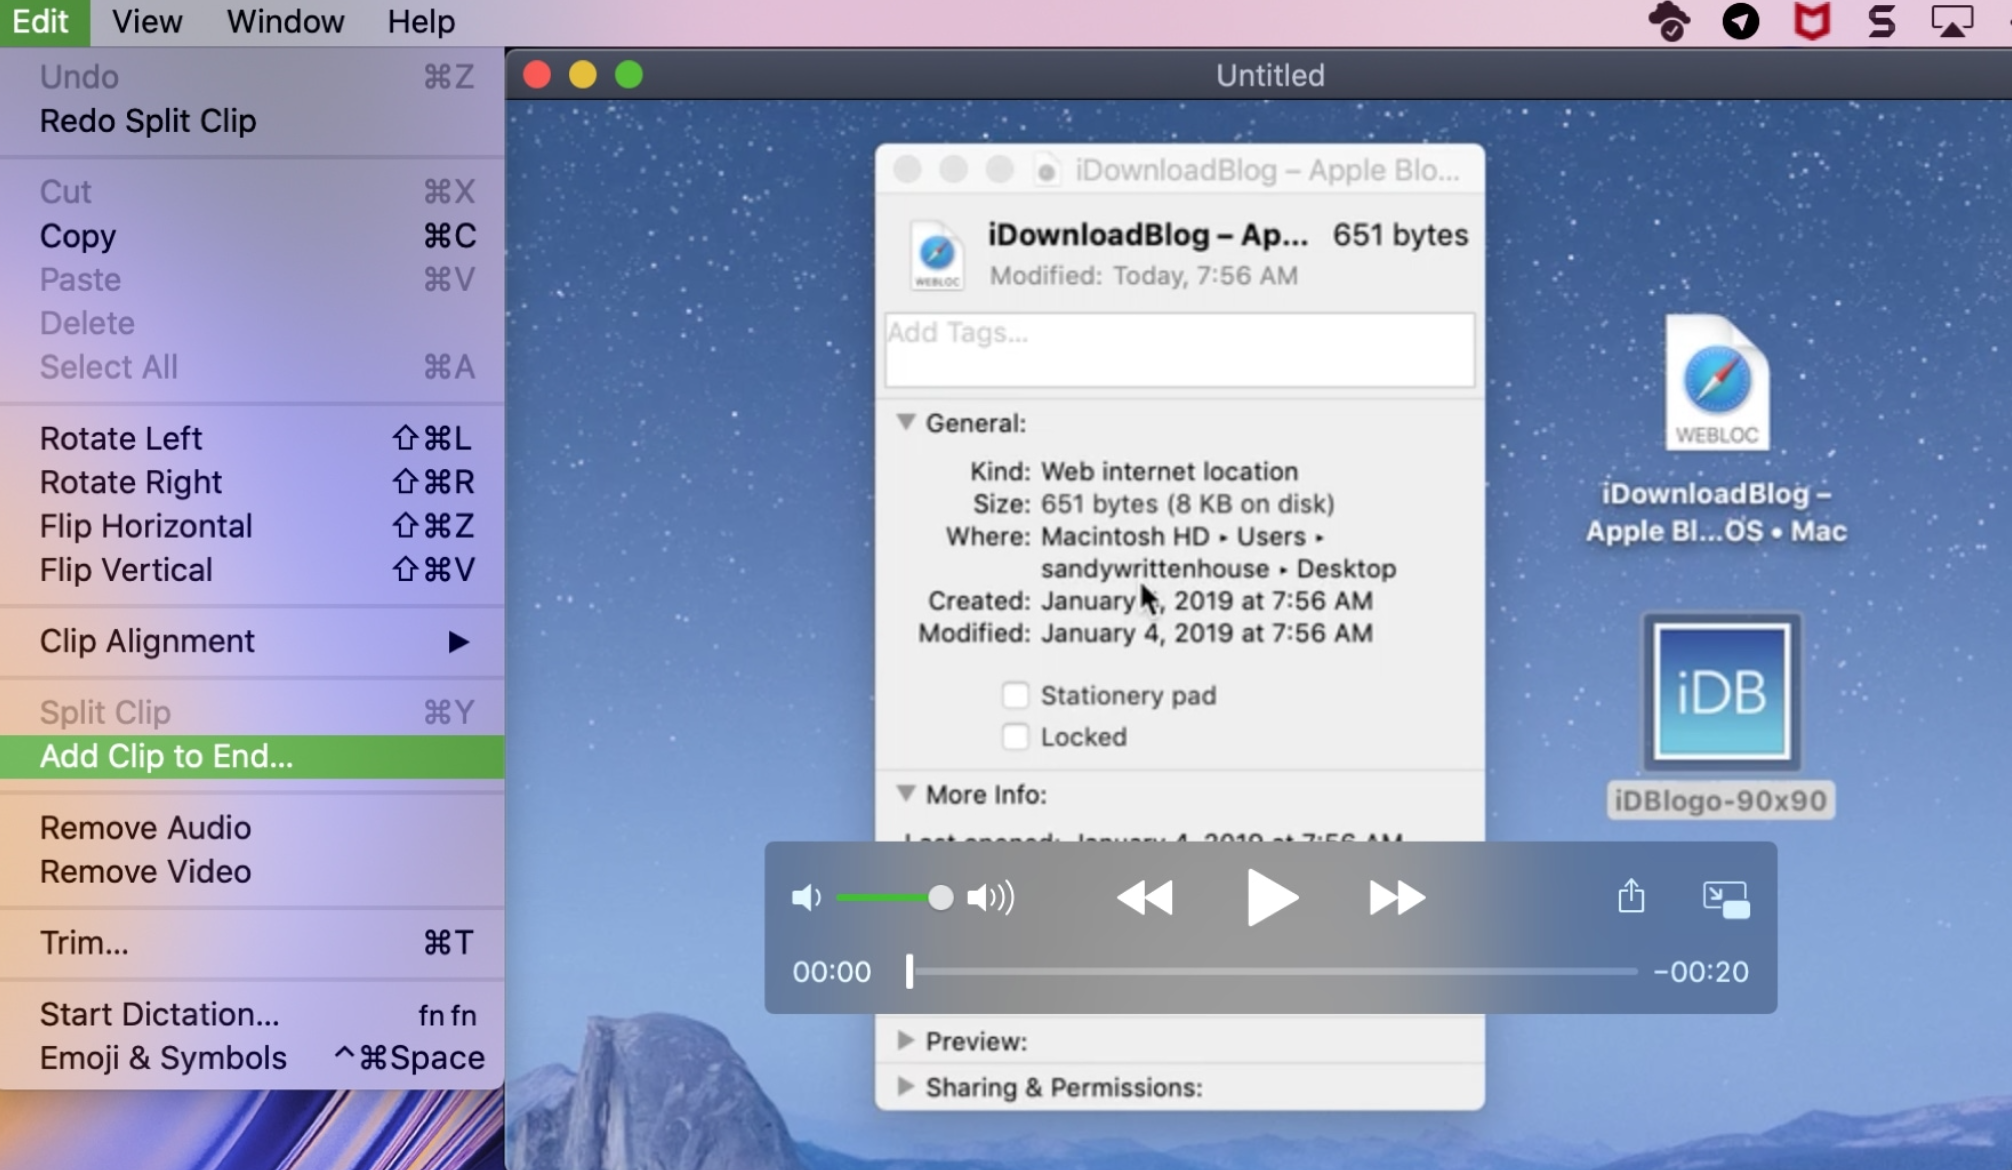Click the volume/speaker icon to mute
Image resolution: width=2012 pixels, height=1170 pixels.
806,896
